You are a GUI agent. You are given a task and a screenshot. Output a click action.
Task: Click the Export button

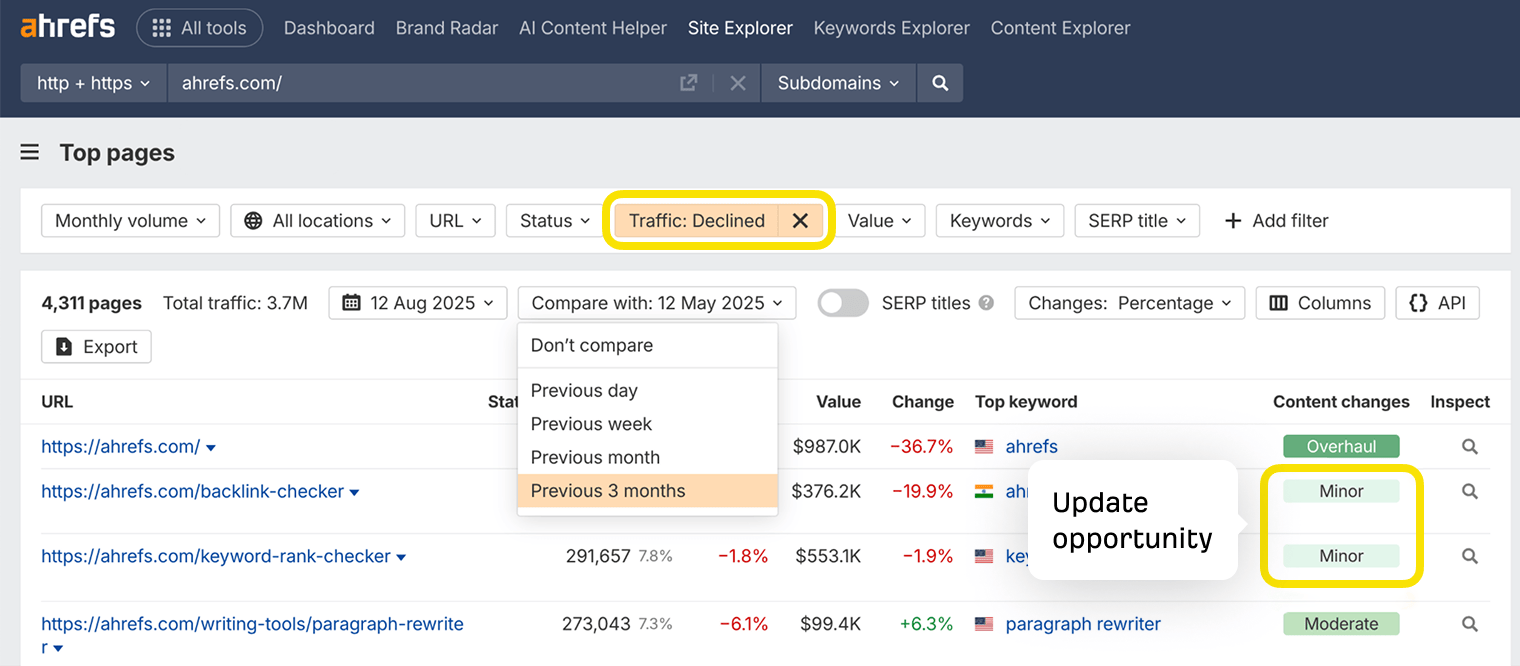point(96,346)
